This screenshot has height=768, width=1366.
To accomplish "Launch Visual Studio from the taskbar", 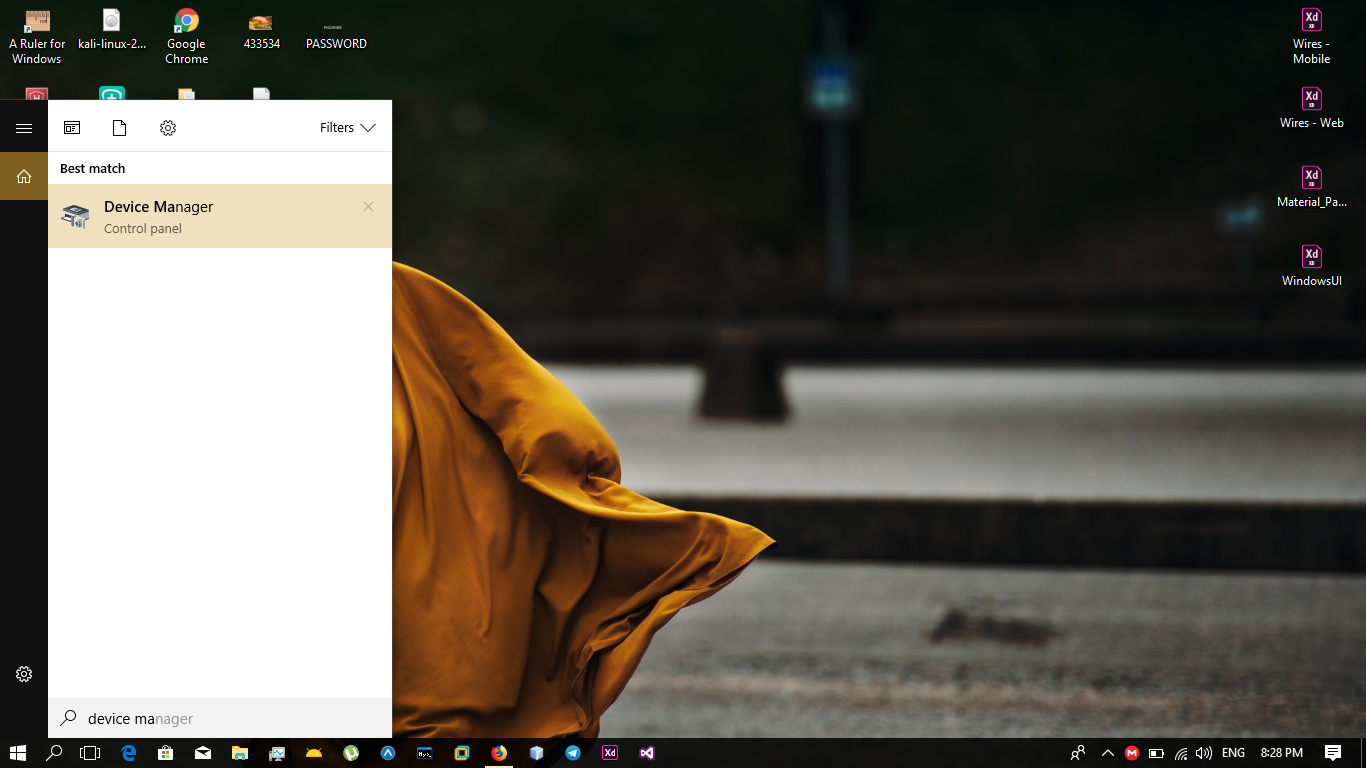I will (647, 753).
